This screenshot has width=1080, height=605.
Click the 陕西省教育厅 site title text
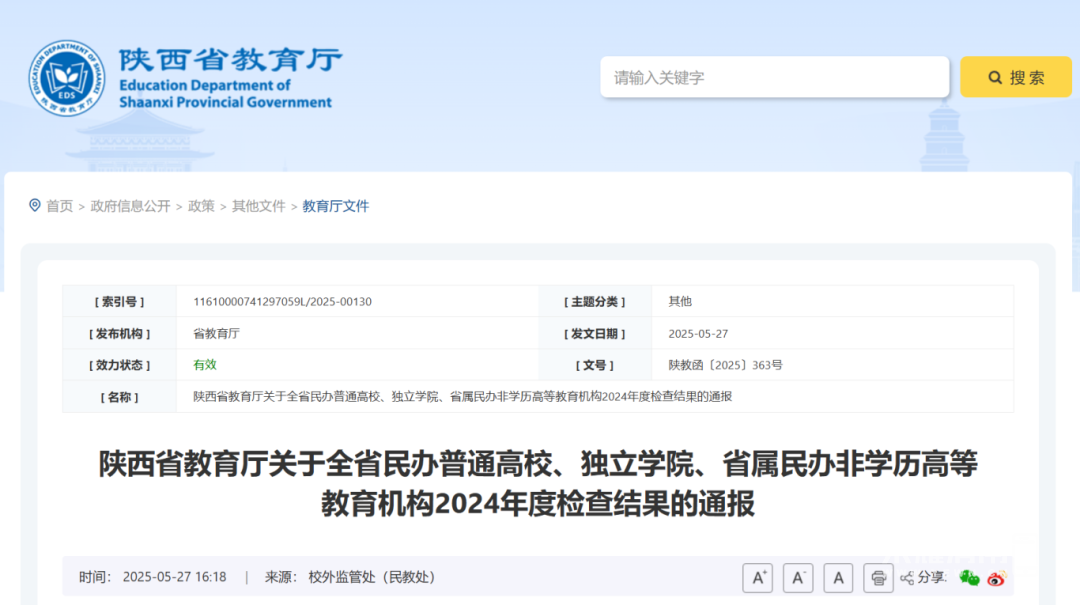pos(231,60)
